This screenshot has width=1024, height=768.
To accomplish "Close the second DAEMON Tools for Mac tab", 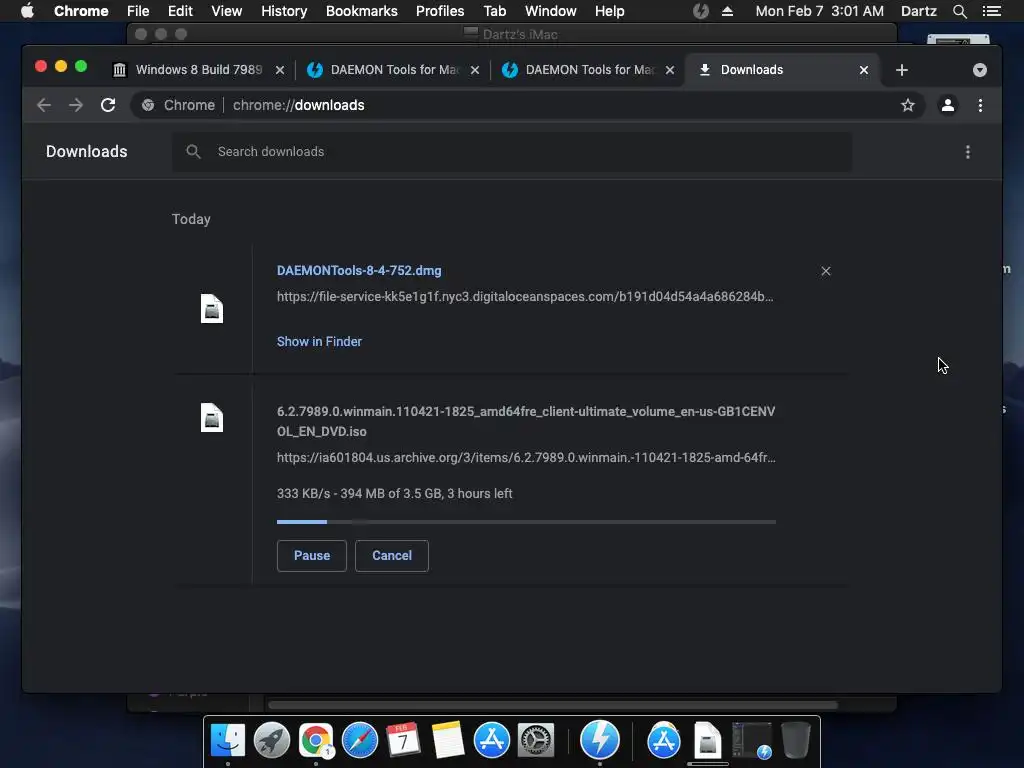I will click(x=669, y=70).
